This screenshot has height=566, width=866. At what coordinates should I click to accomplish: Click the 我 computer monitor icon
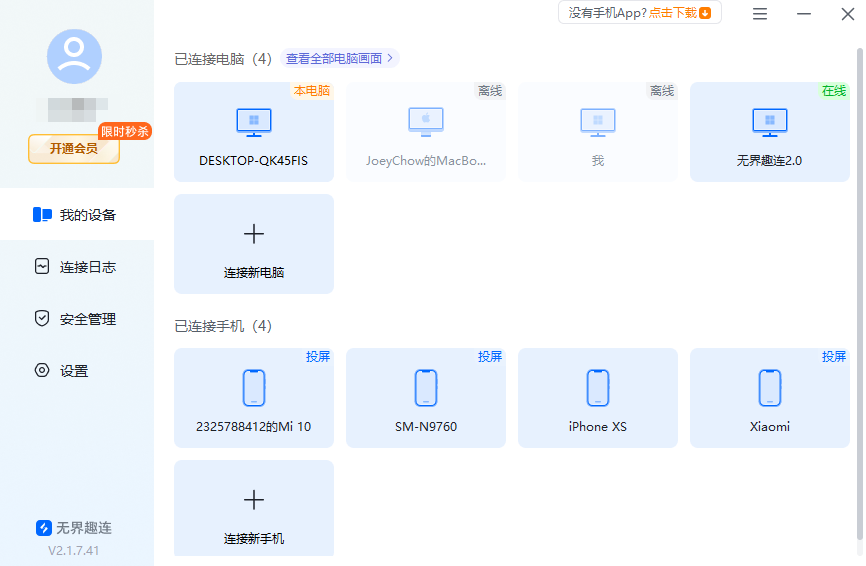598,123
